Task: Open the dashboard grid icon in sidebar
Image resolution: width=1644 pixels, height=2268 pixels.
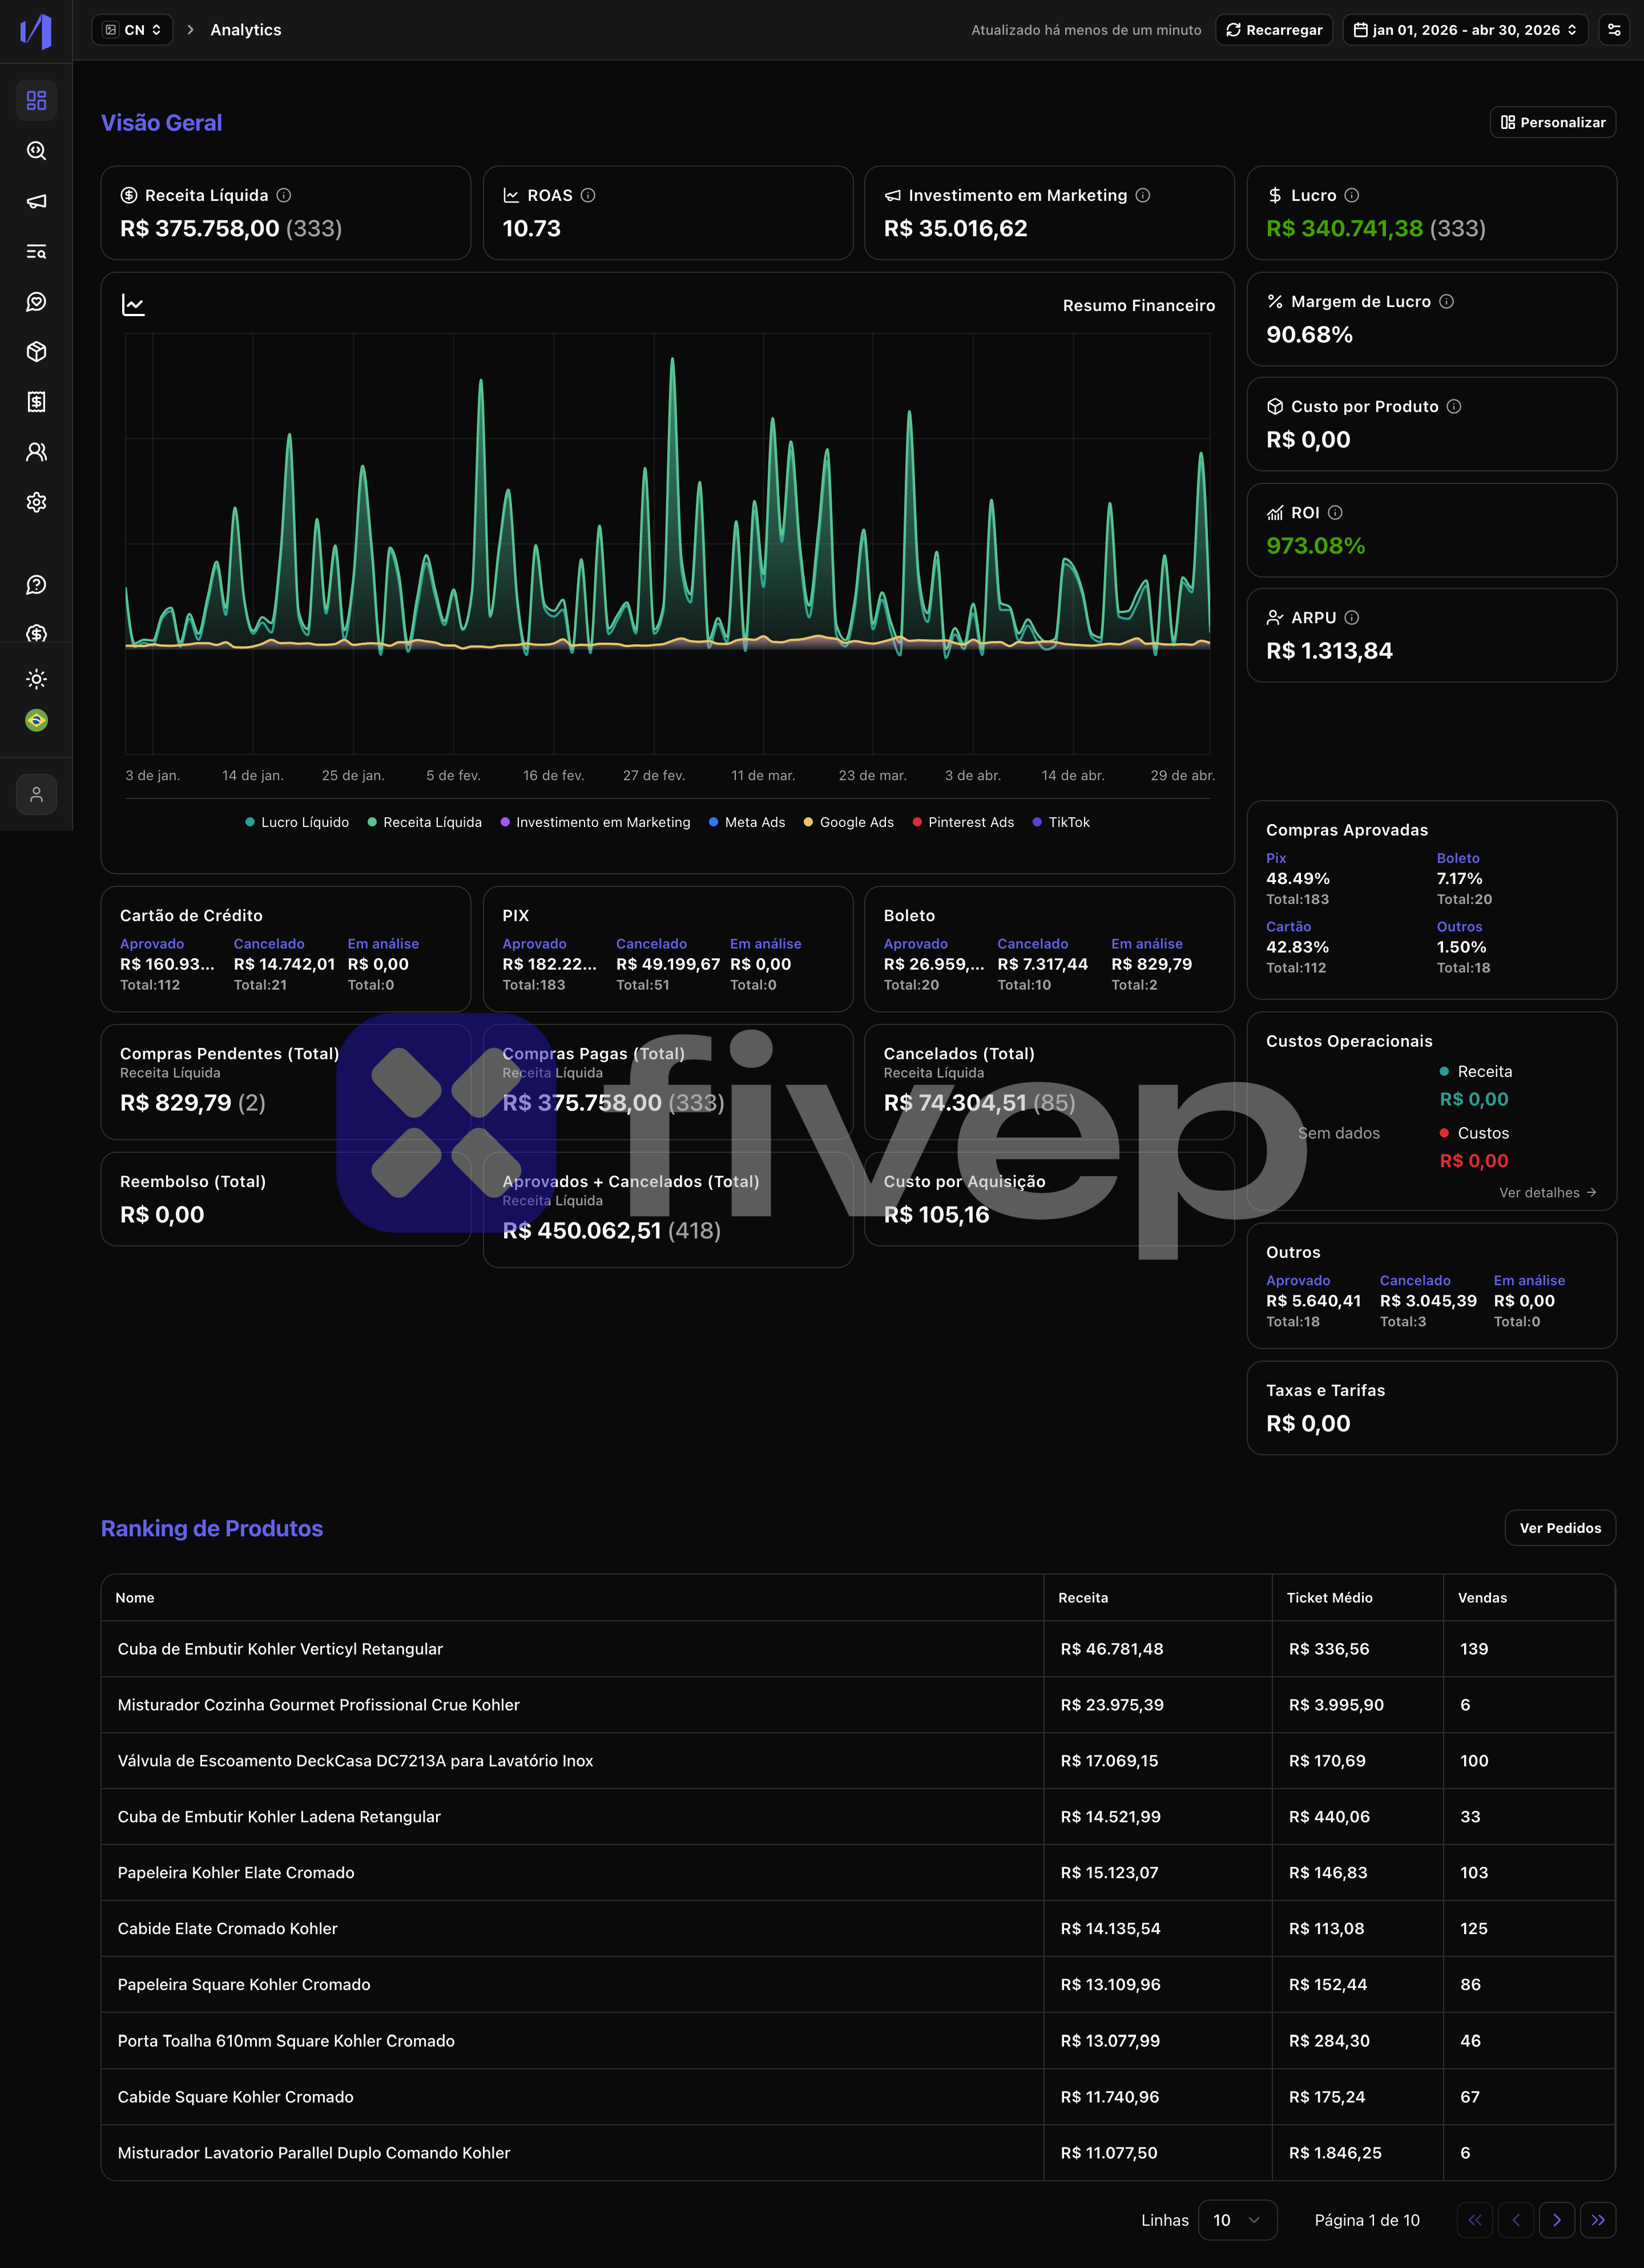Action: tap(36, 100)
